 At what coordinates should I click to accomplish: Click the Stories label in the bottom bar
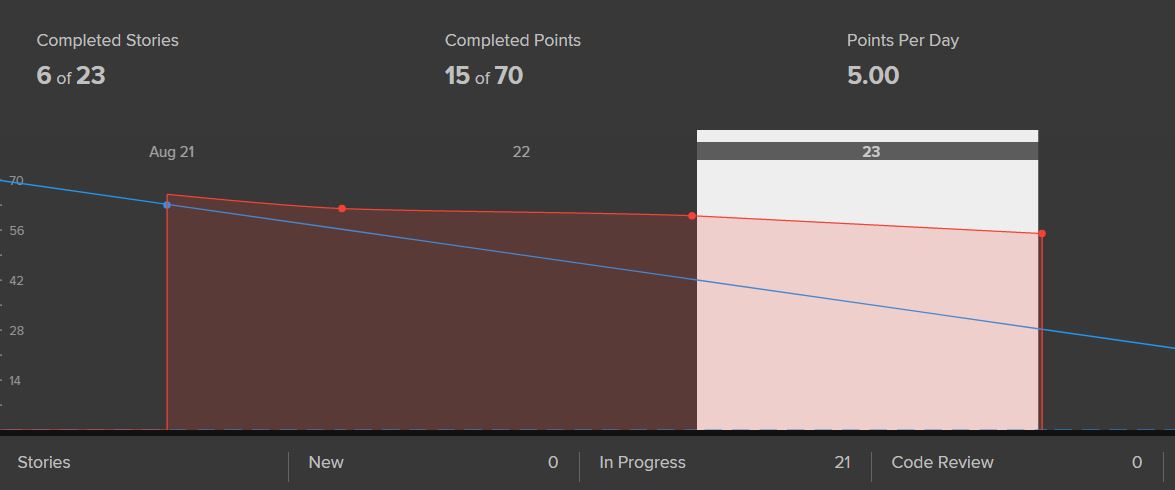[44, 463]
